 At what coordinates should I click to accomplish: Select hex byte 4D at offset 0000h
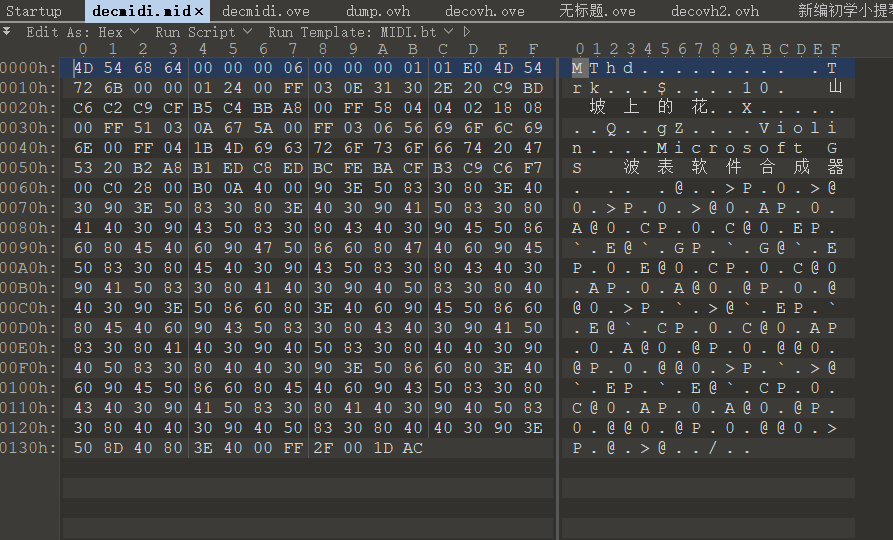(84, 68)
